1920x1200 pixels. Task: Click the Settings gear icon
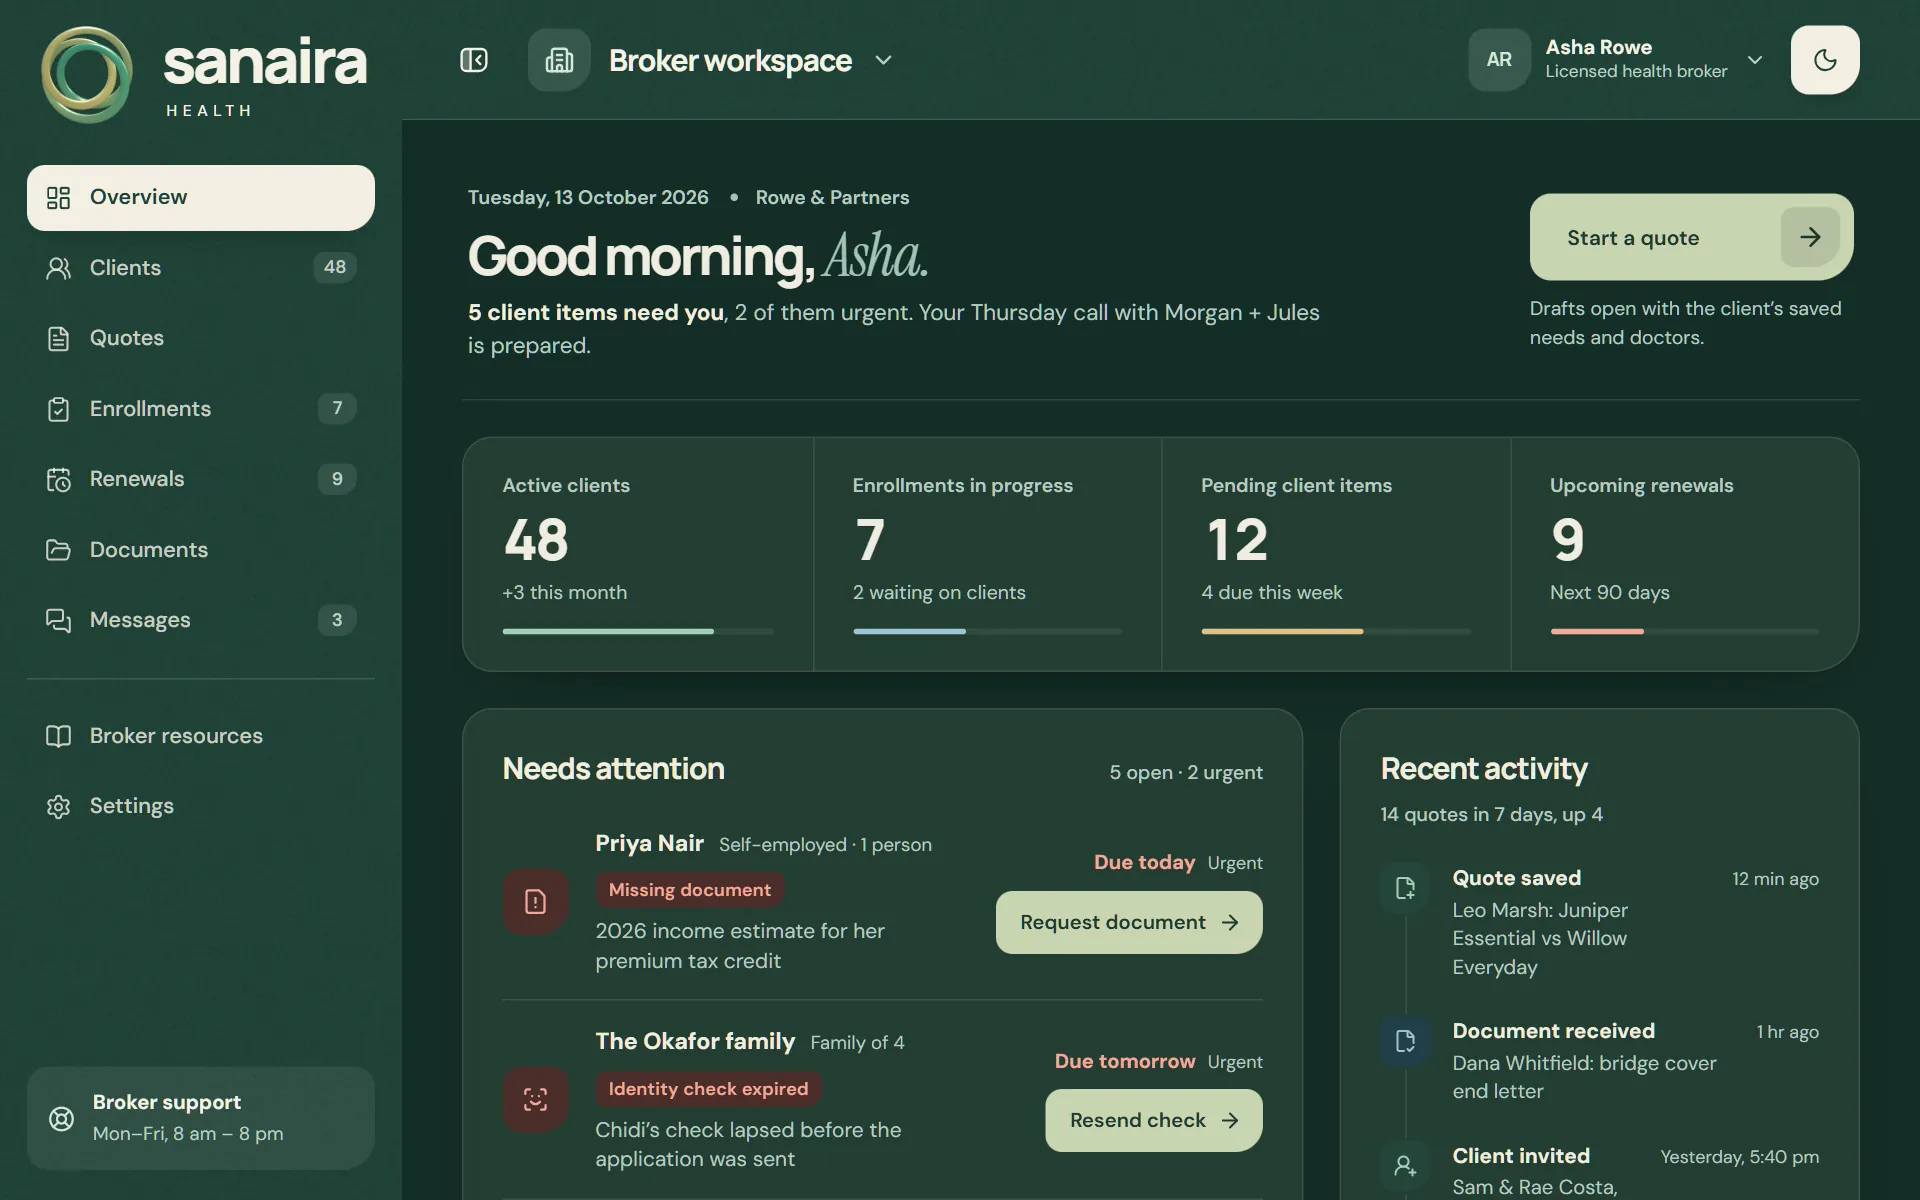(x=59, y=806)
